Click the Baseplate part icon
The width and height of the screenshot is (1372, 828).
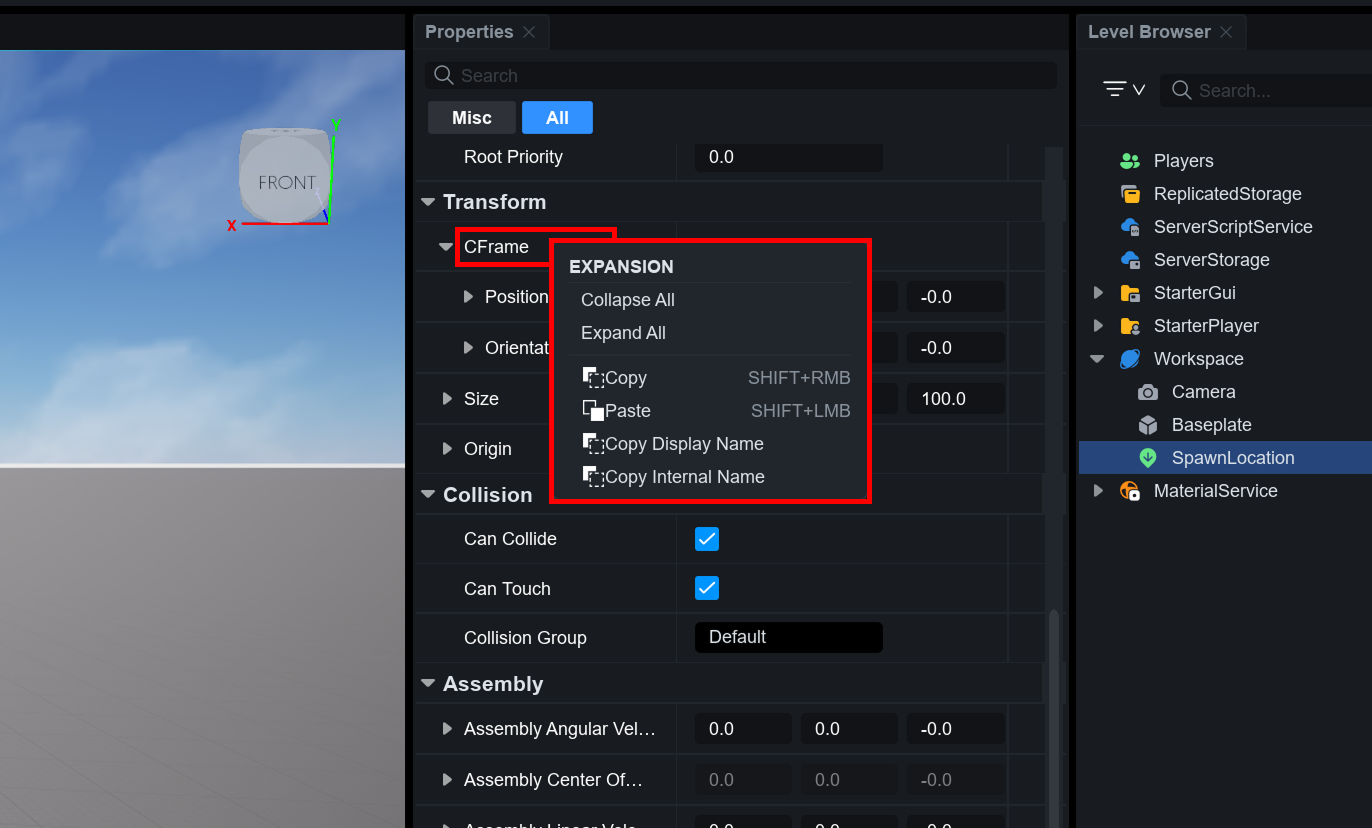click(x=1148, y=425)
